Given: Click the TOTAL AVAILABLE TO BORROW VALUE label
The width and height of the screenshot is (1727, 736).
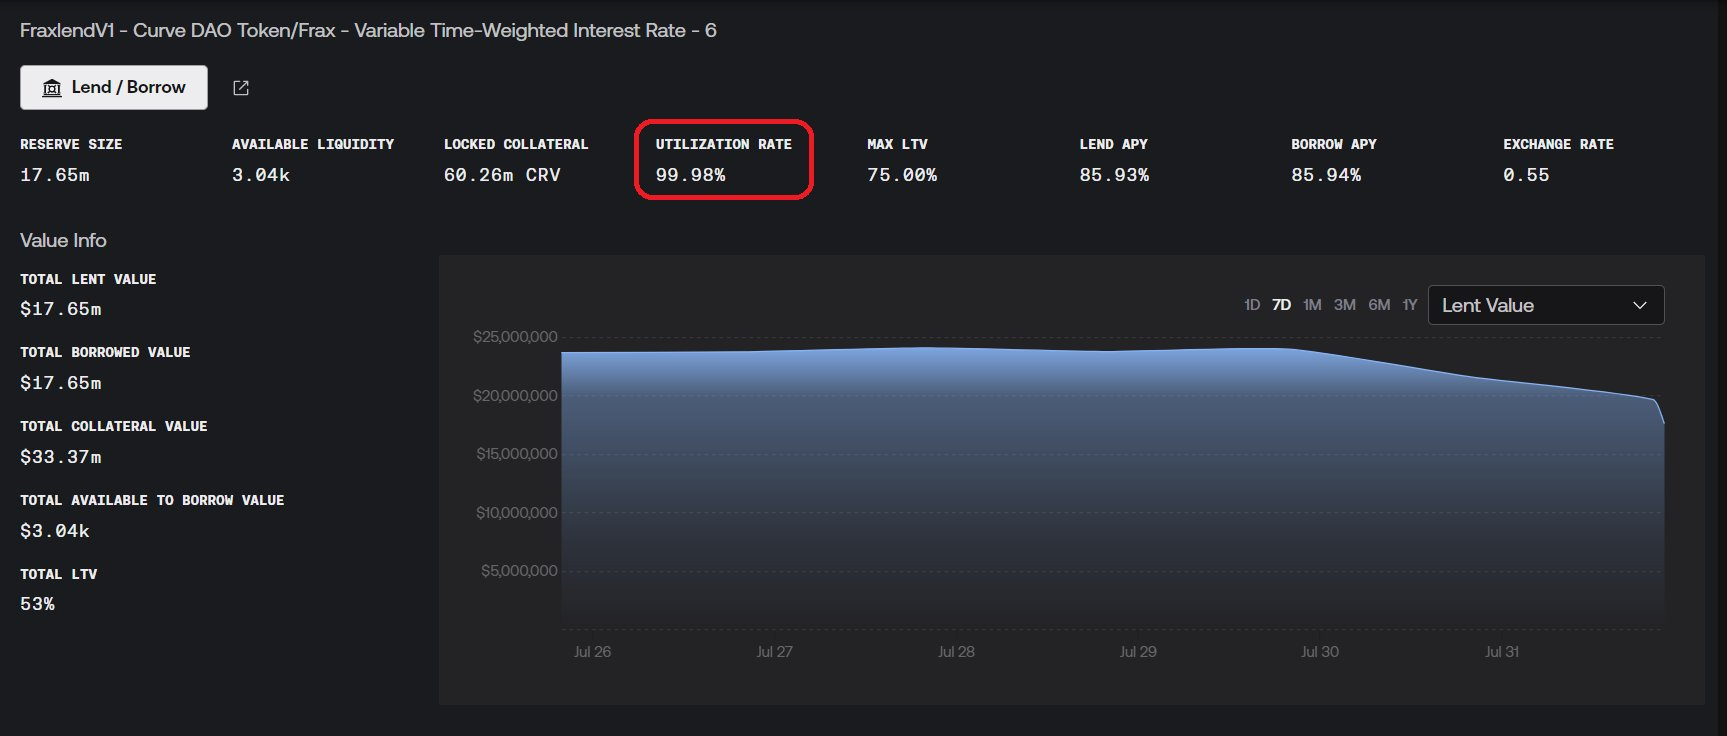Looking at the screenshot, I should coord(152,500).
